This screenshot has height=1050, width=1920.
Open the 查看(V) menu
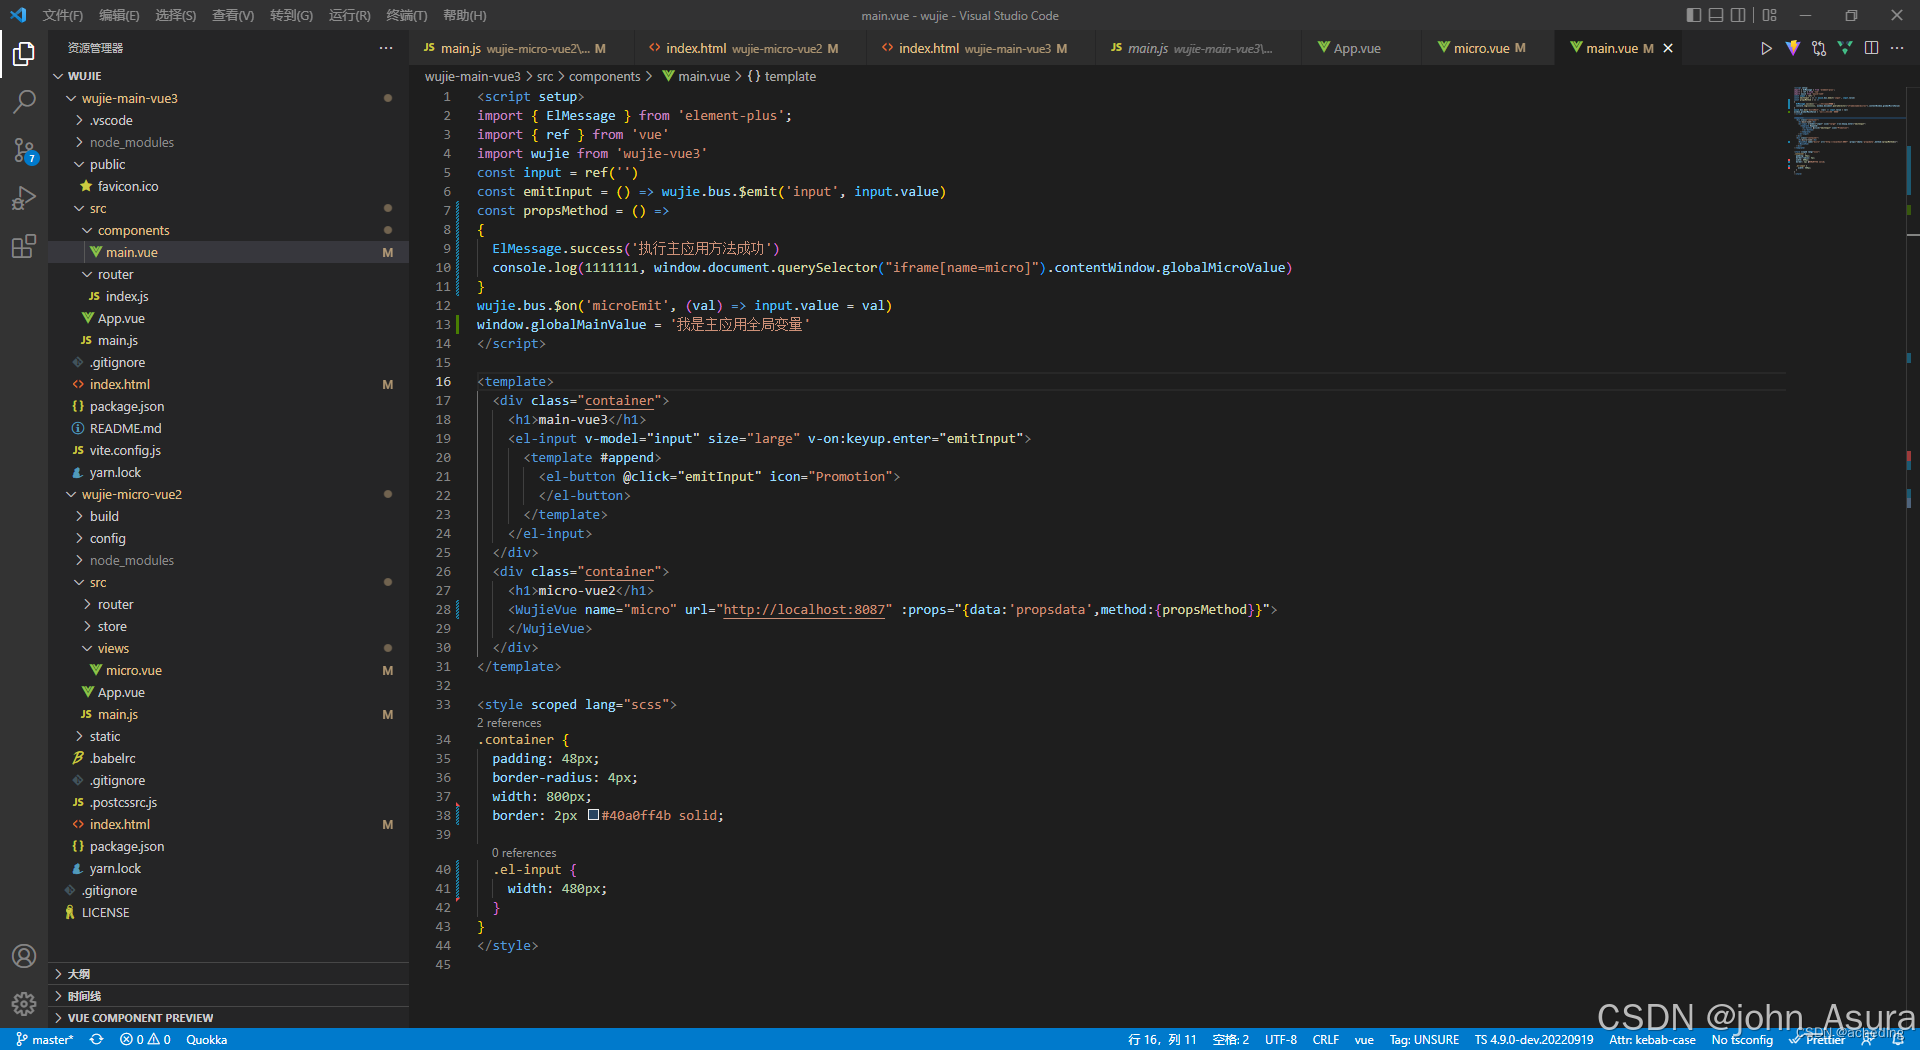[x=233, y=15]
